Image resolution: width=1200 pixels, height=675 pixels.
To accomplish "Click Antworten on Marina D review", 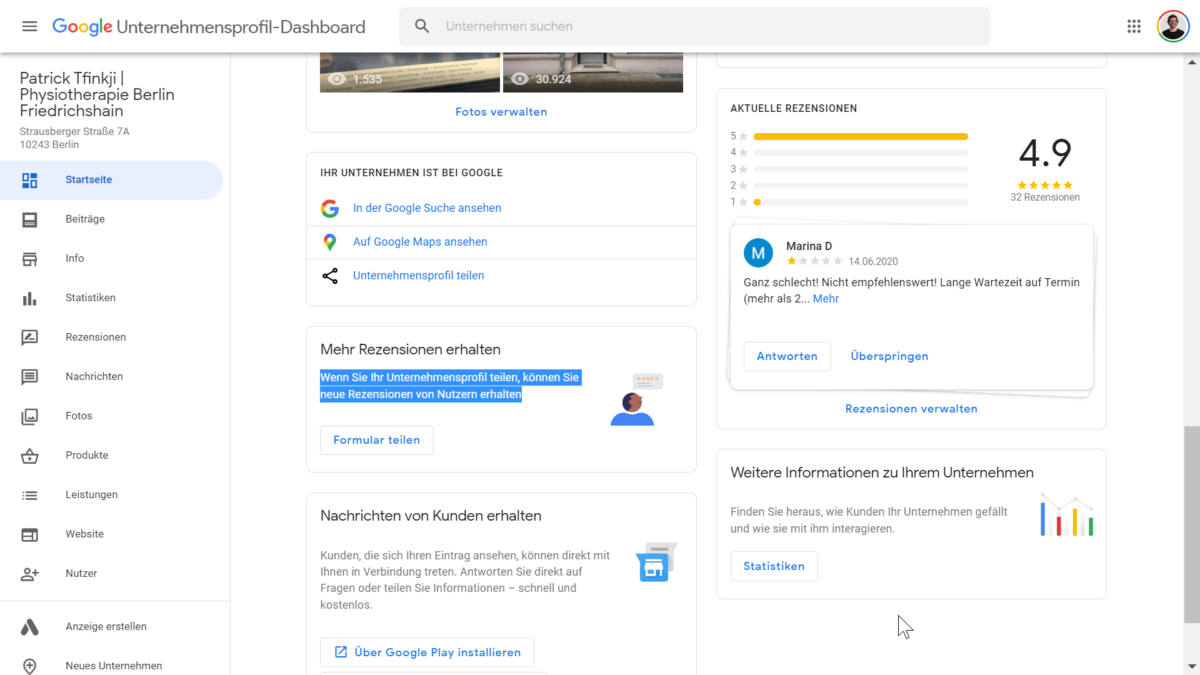I will 787,356.
